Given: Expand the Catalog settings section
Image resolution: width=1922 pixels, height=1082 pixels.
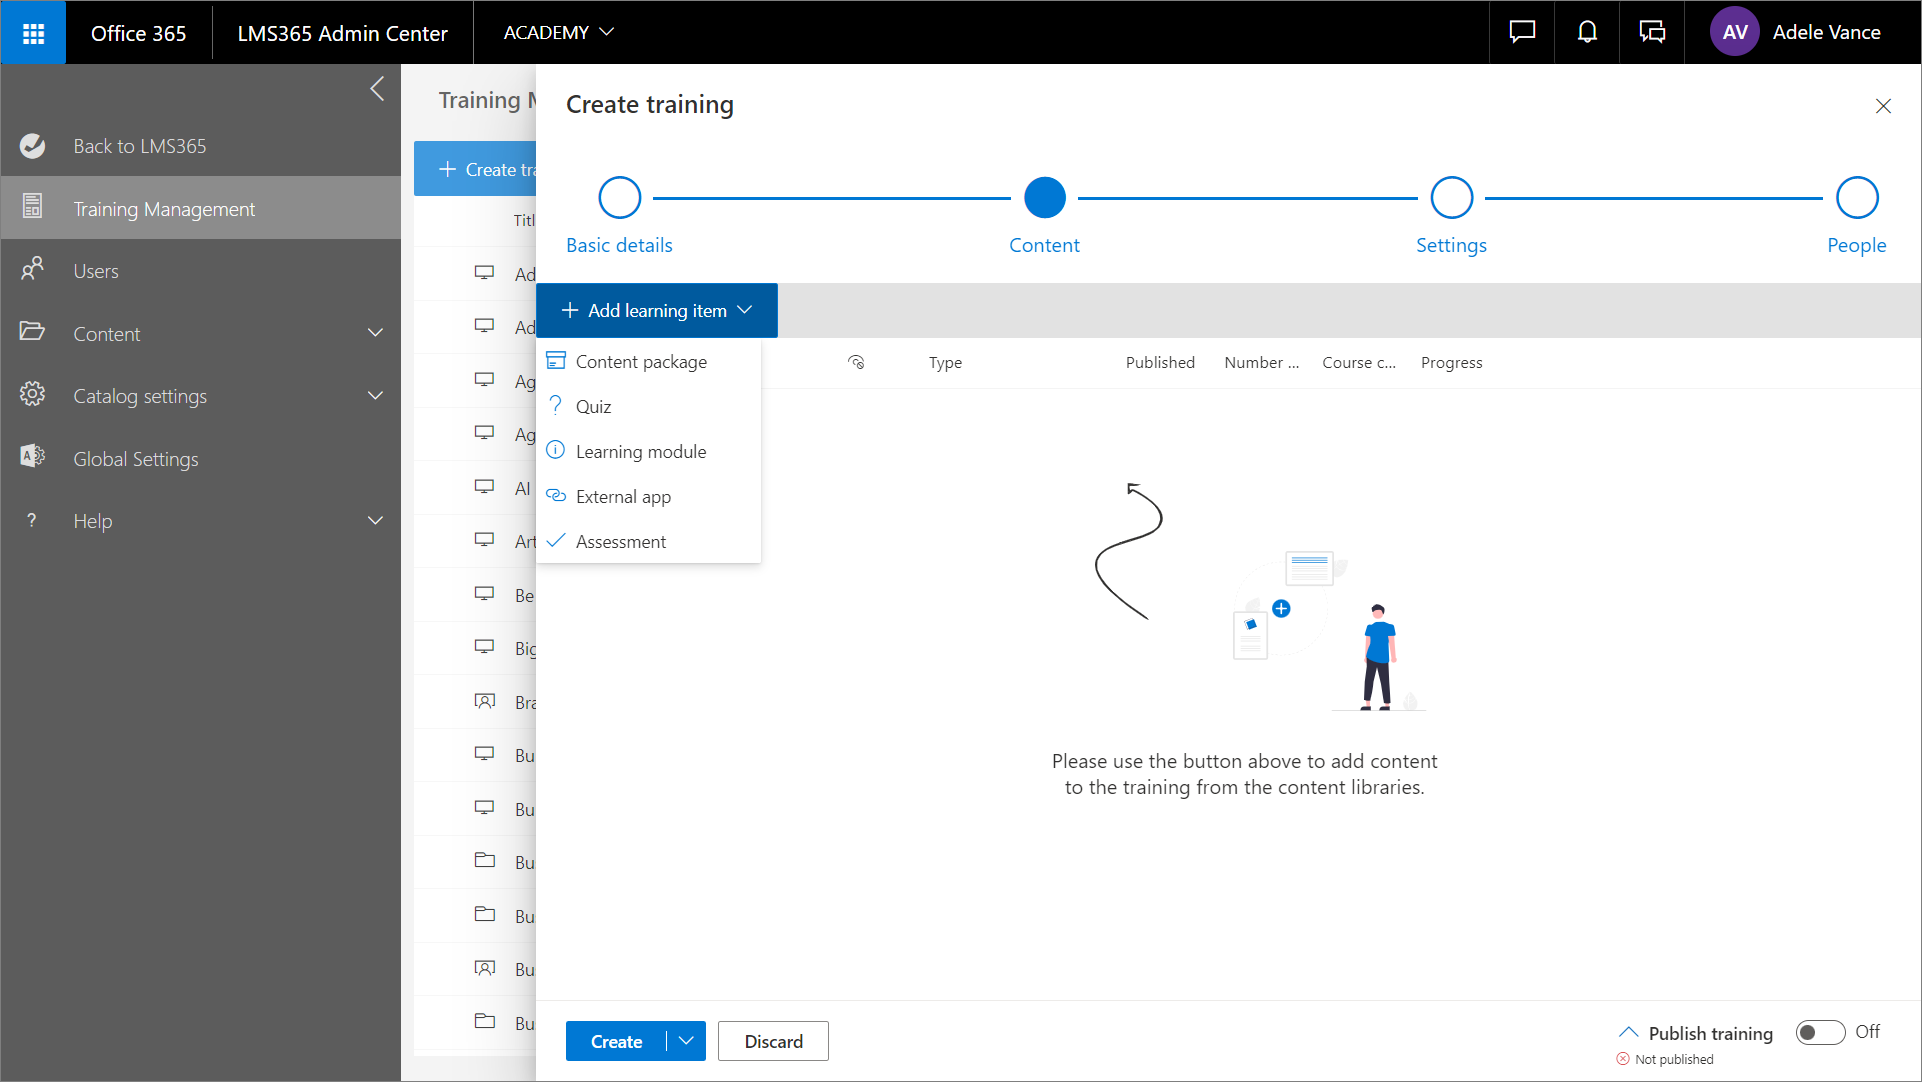Looking at the screenshot, I should point(375,396).
